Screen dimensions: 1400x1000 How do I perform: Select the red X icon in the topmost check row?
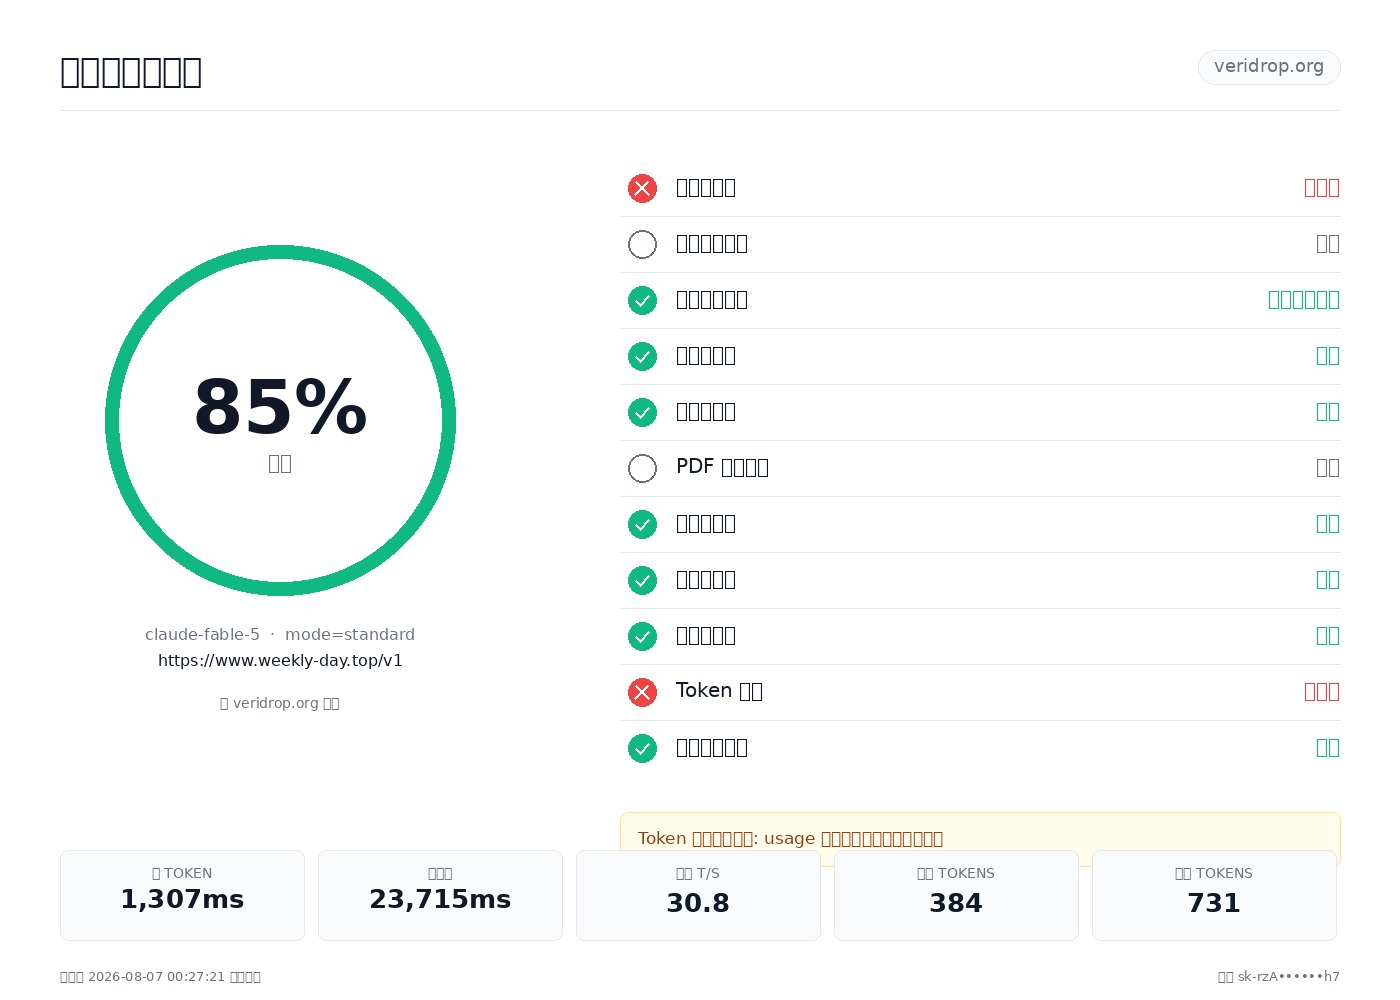click(642, 188)
